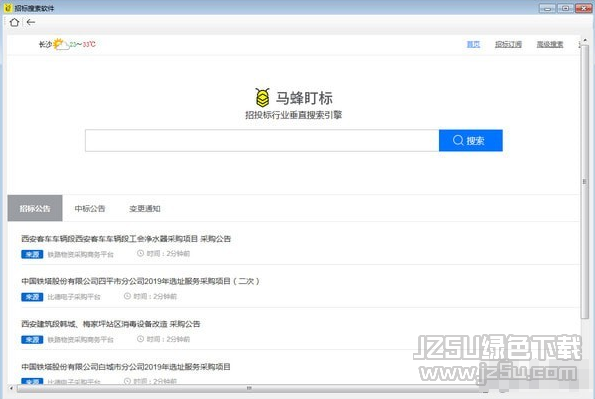595x399 pixels.
Task: Click the yellow bee logo
Action: coord(263,98)
